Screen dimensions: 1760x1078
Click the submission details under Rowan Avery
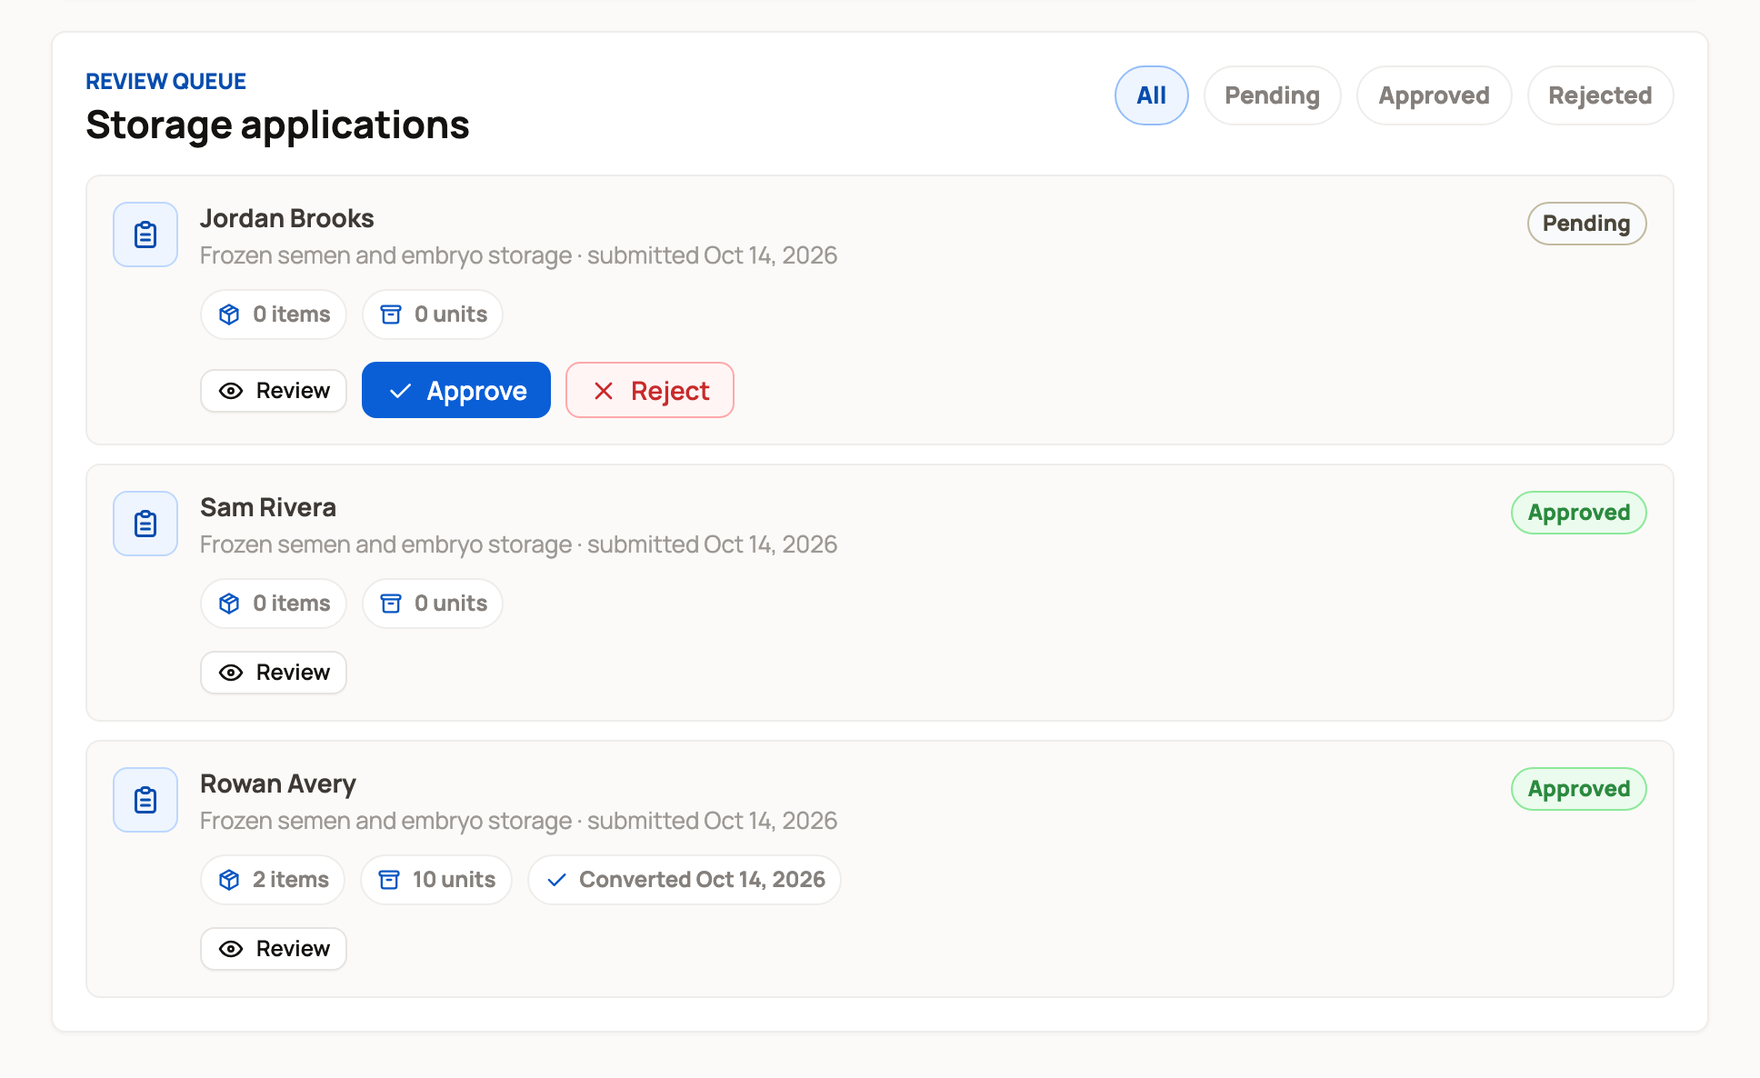[x=518, y=820]
